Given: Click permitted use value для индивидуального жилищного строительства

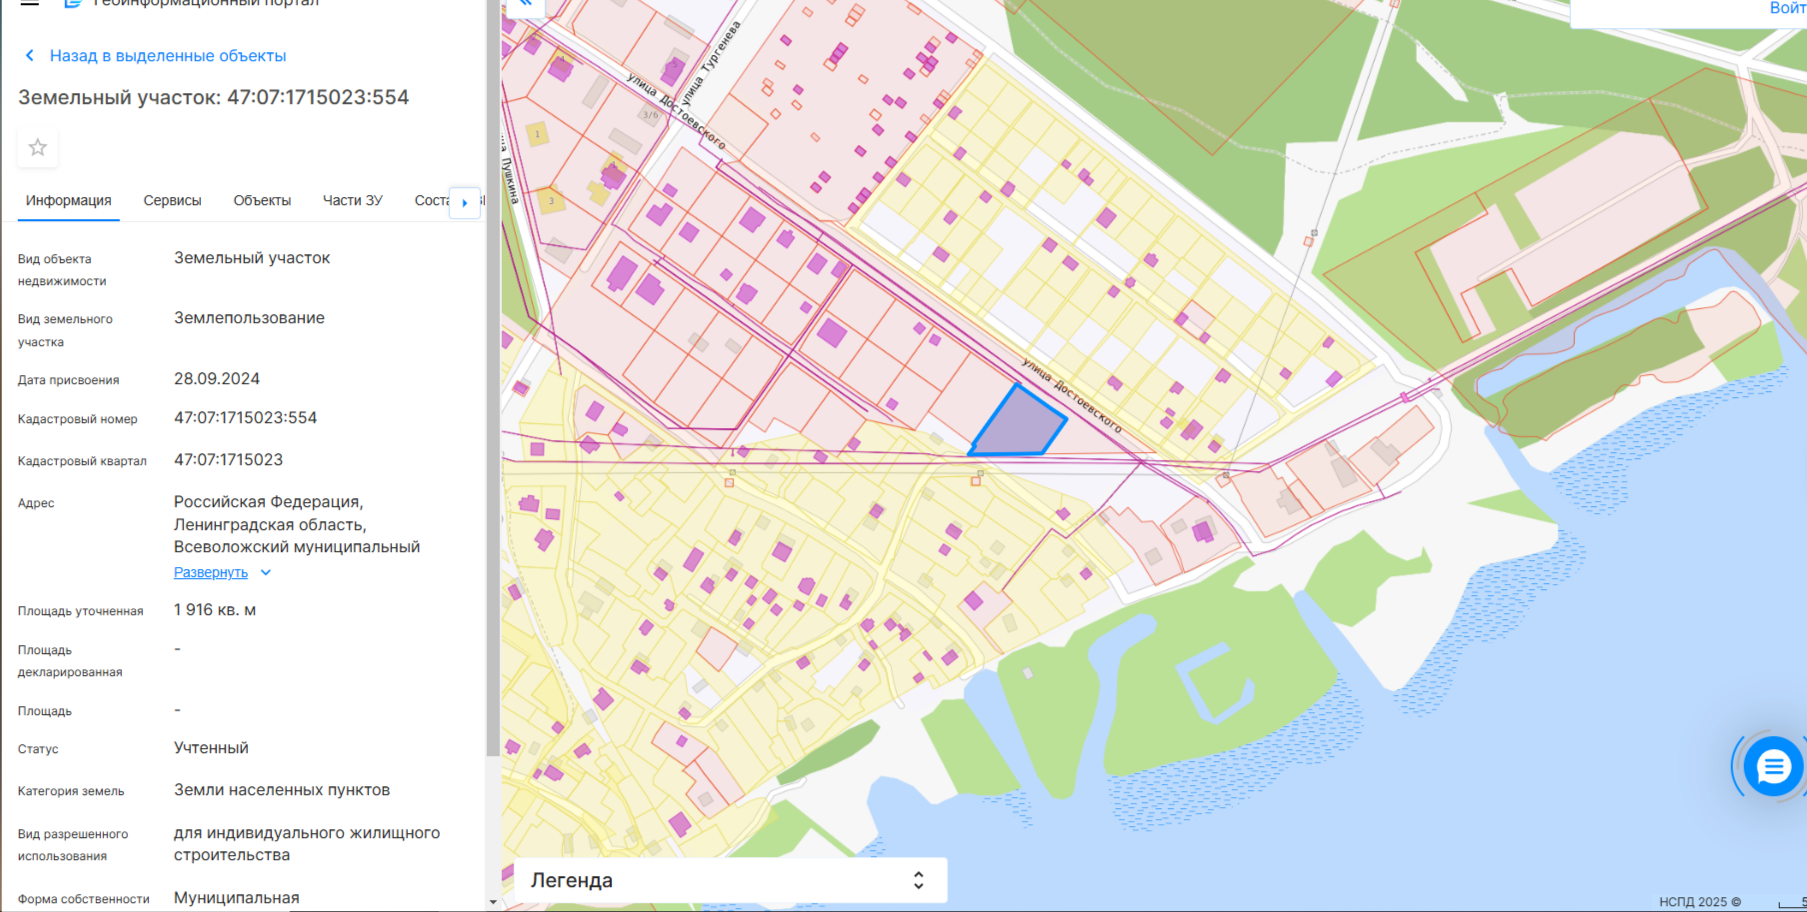Looking at the screenshot, I should [x=307, y=844].
